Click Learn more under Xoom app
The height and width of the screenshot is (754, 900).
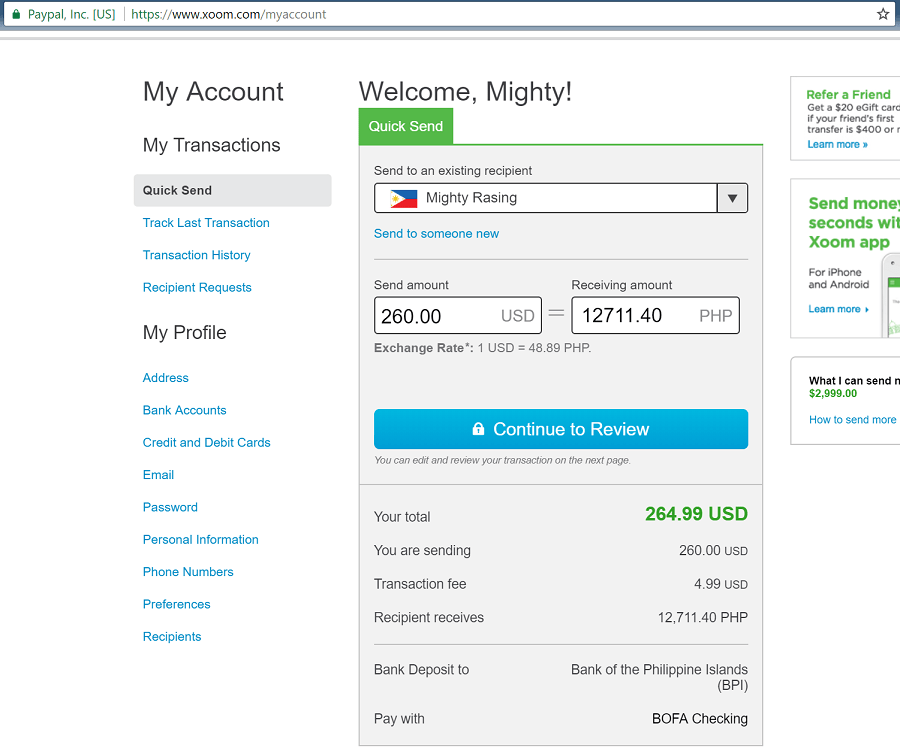839,309
